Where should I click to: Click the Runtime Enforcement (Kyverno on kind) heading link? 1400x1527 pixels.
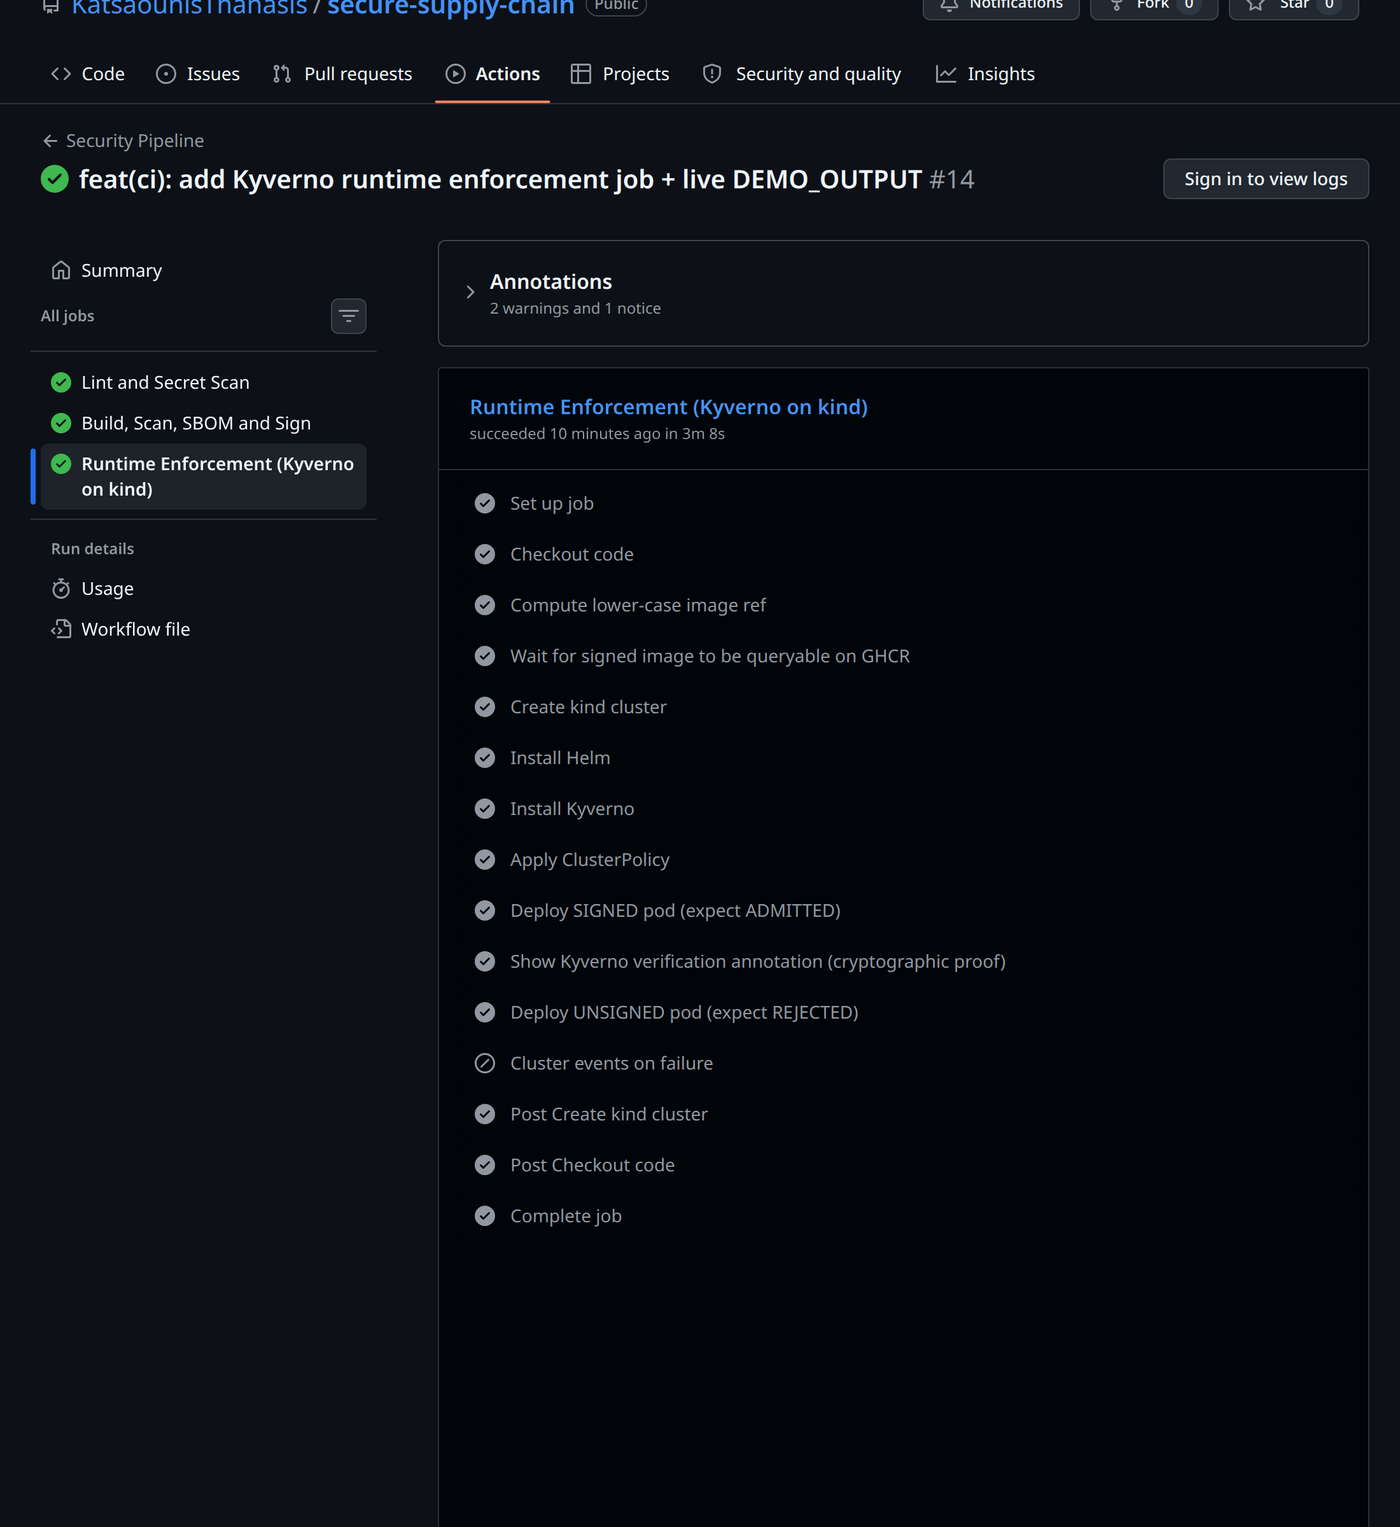tap(669, 407)
